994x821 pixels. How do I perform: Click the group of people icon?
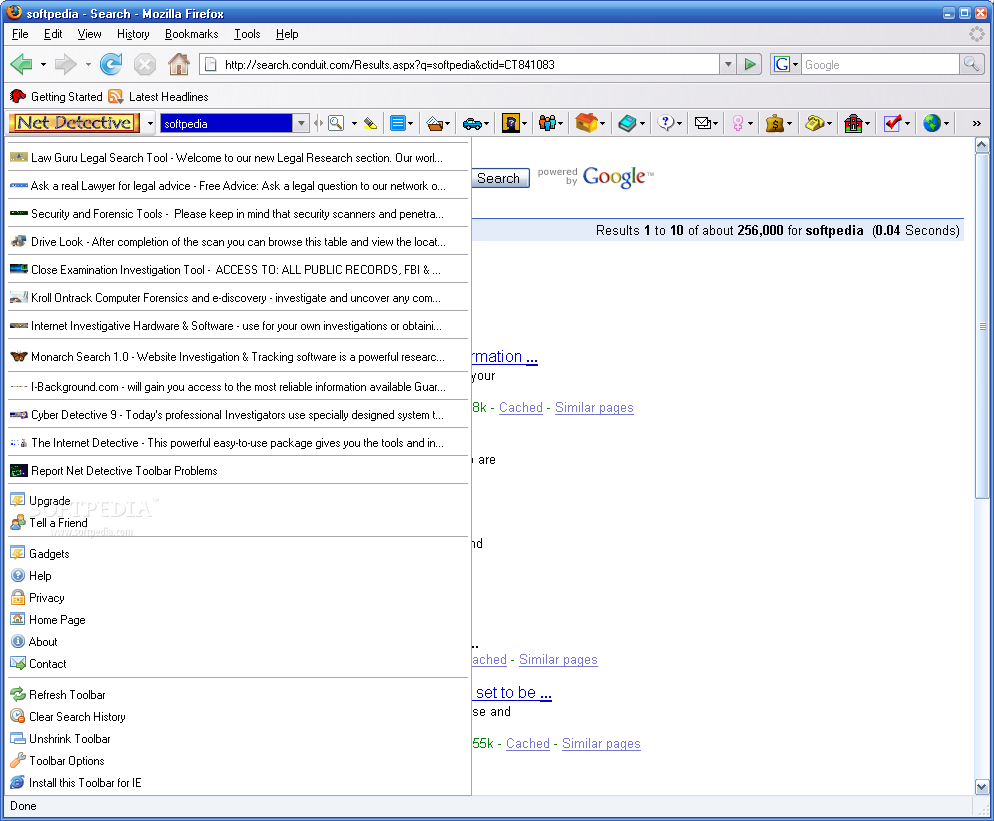click(547, 123)
